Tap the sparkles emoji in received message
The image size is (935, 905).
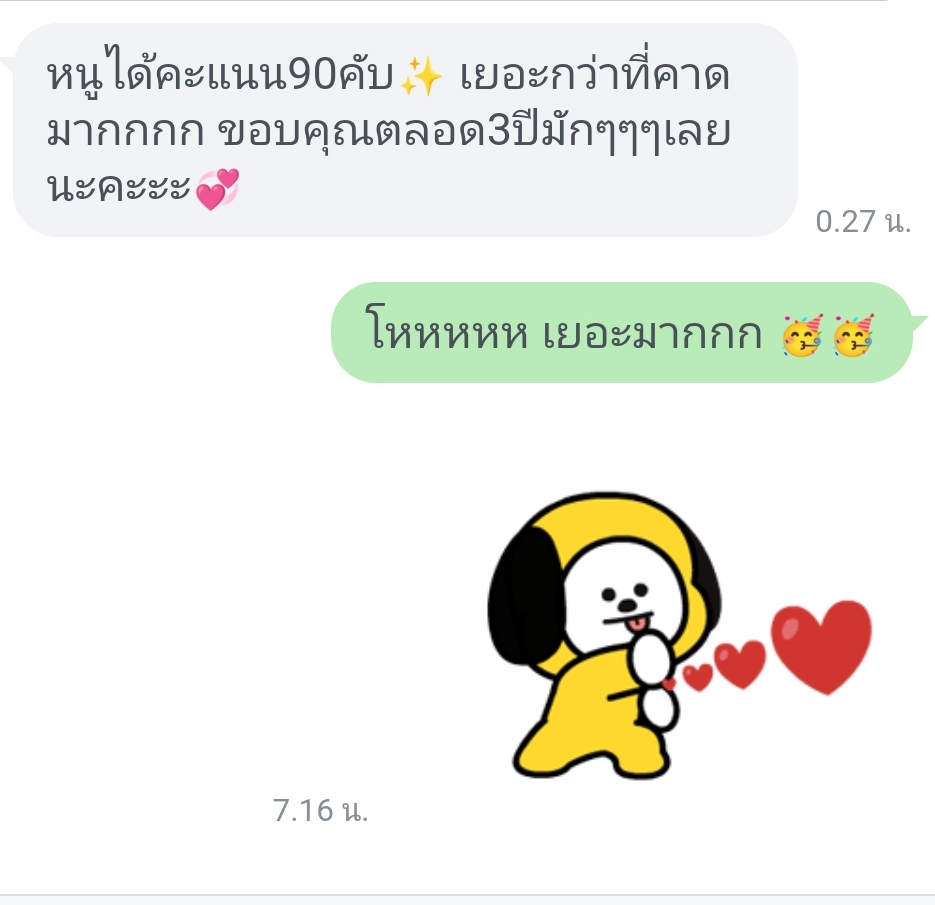[421, 76]
